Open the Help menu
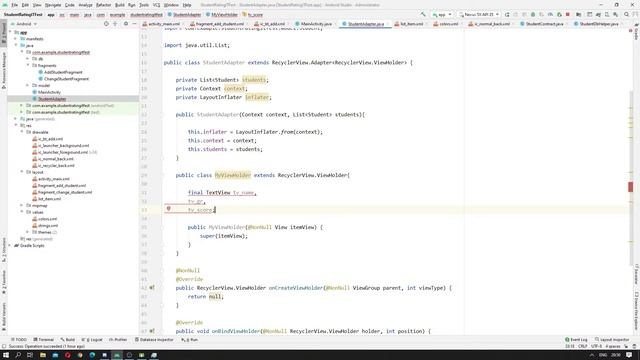Screen dimensions: 640x360 tap(187, 5)
